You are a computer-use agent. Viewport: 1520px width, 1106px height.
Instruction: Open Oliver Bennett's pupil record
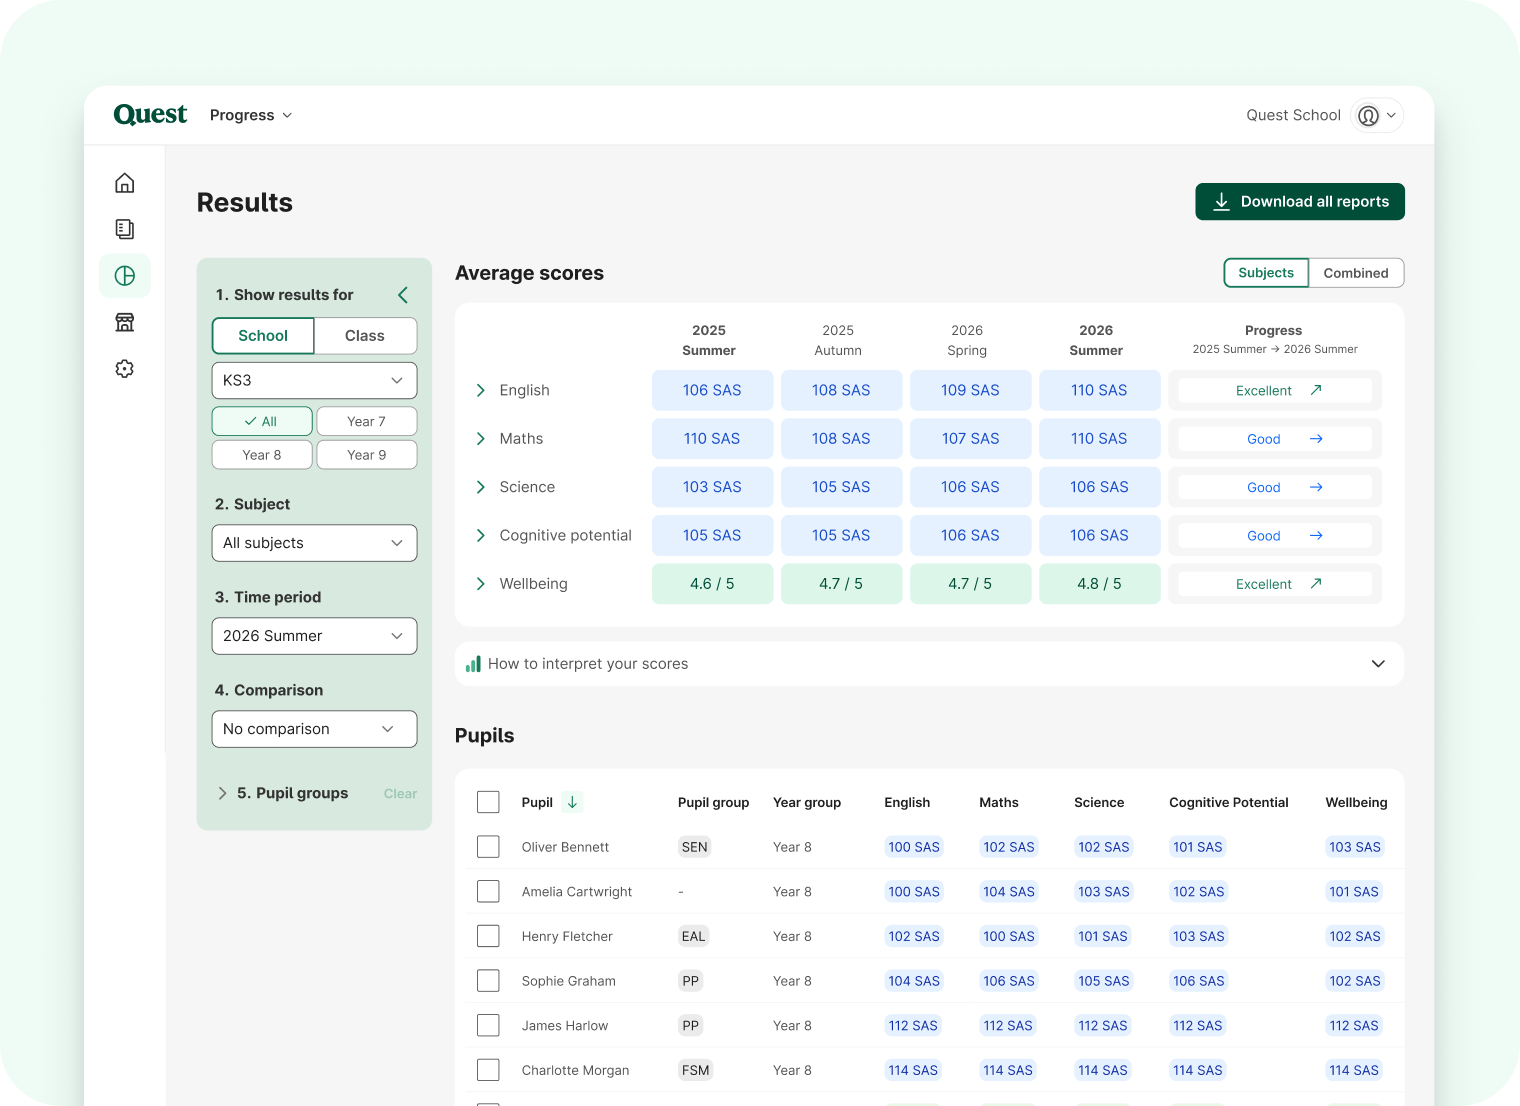[x=565, y=847]
